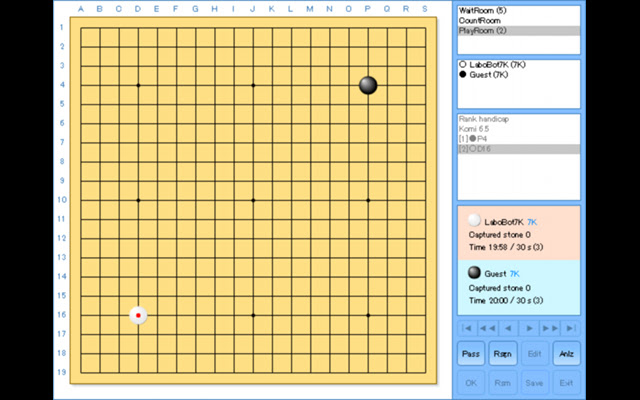Jump to the first move

pyautogui.click(x=466, y=328)
